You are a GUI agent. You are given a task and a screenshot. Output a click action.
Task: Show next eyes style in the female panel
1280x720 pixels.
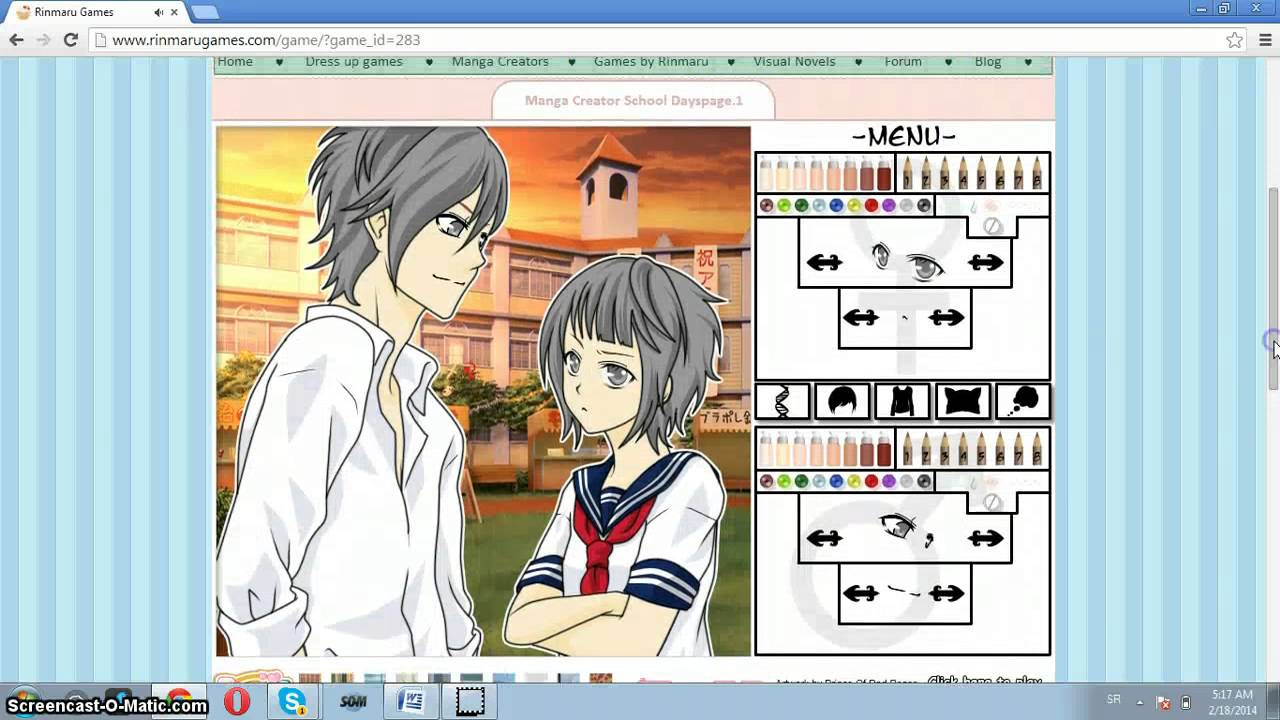[986, 263]
